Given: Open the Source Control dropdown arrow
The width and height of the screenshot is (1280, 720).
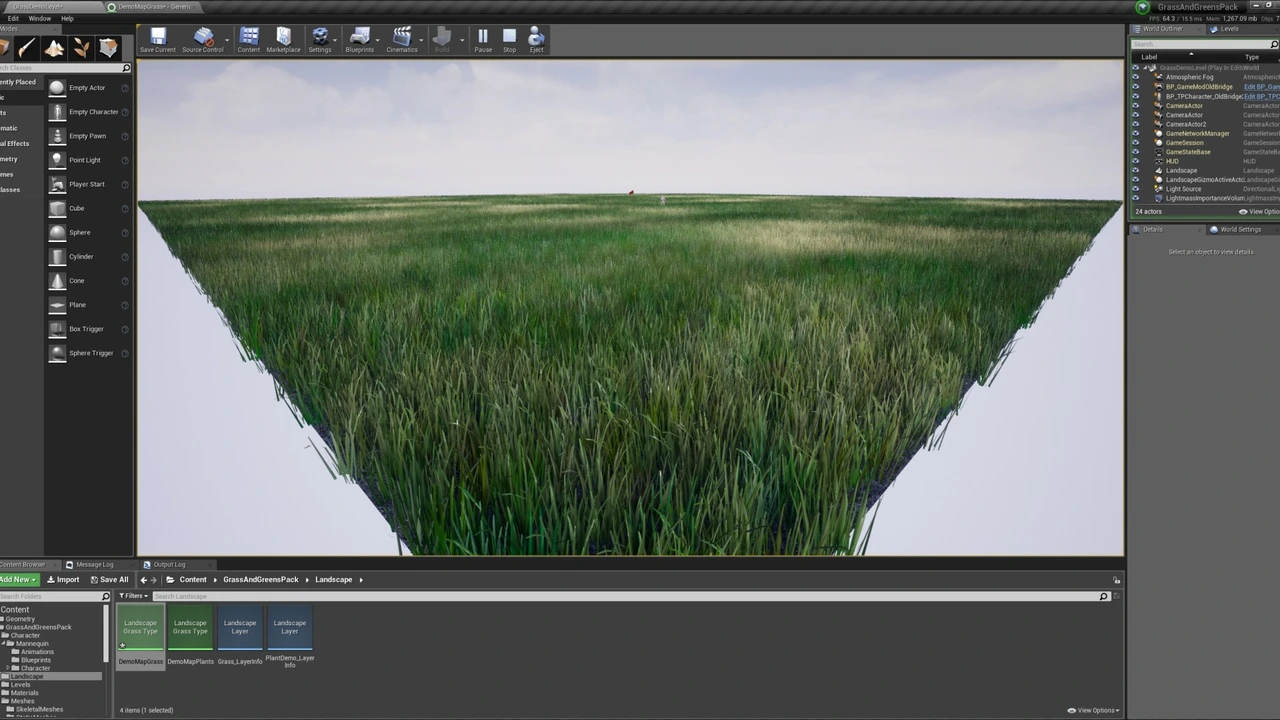Looking at the screenshot, I should [229, 41].
